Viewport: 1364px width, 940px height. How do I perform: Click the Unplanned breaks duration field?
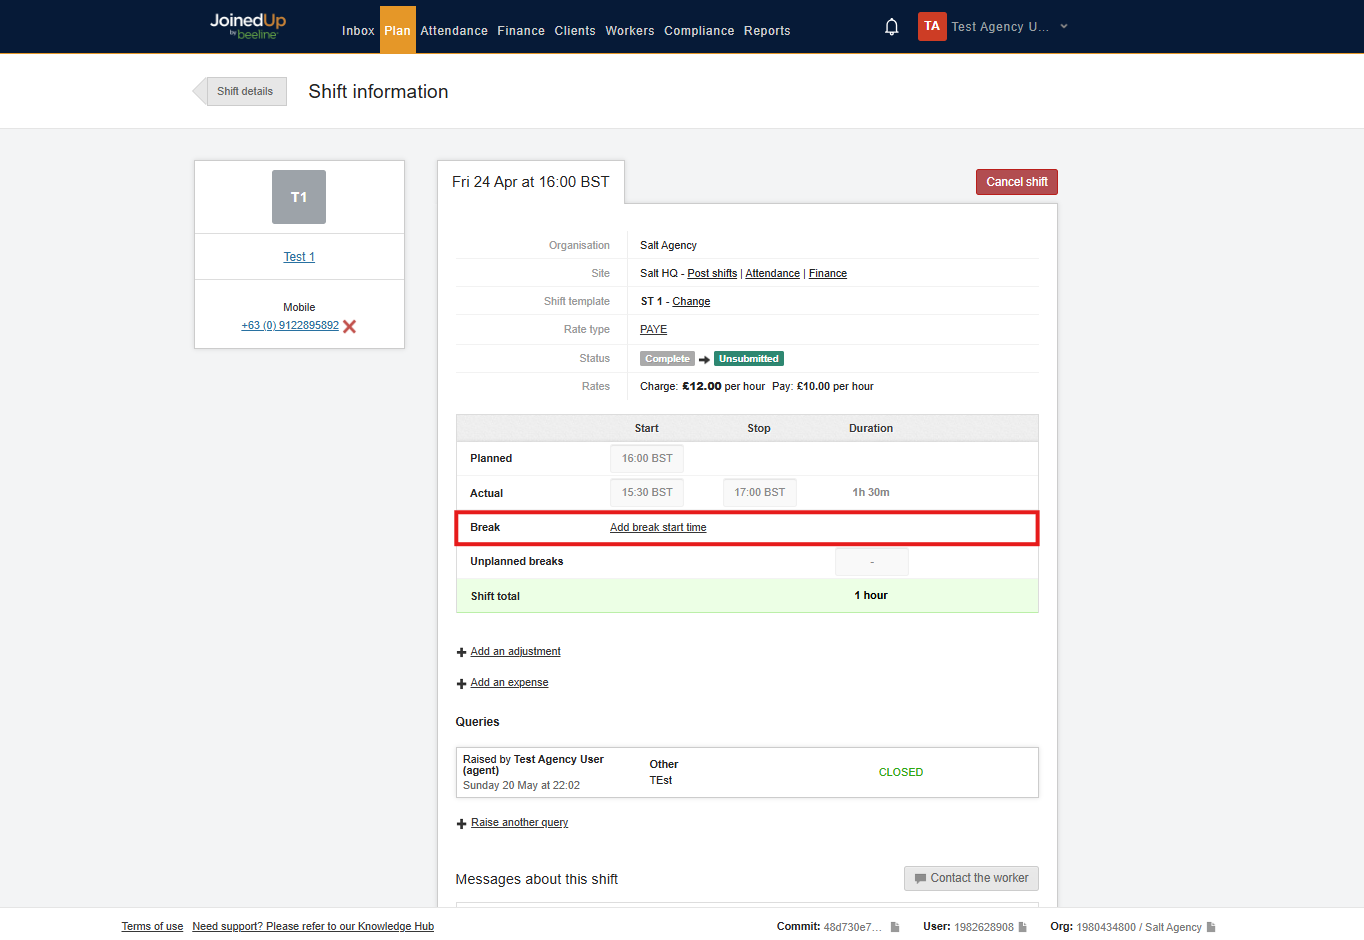pos(872,562)
